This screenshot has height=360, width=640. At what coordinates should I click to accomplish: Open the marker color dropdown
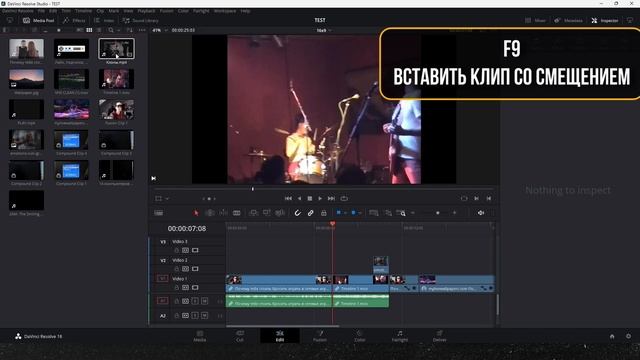coord(360,213)
